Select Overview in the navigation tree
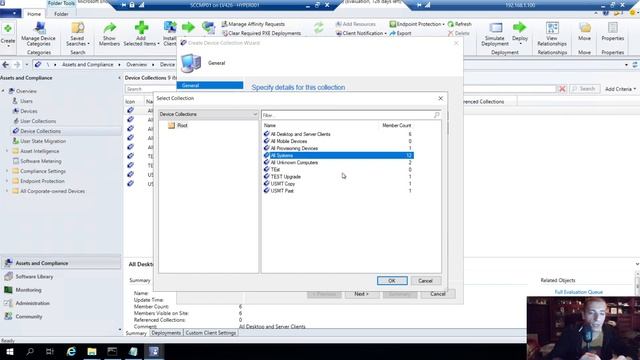The width and height of the screenshot is (640, 360). click(27, 91)
